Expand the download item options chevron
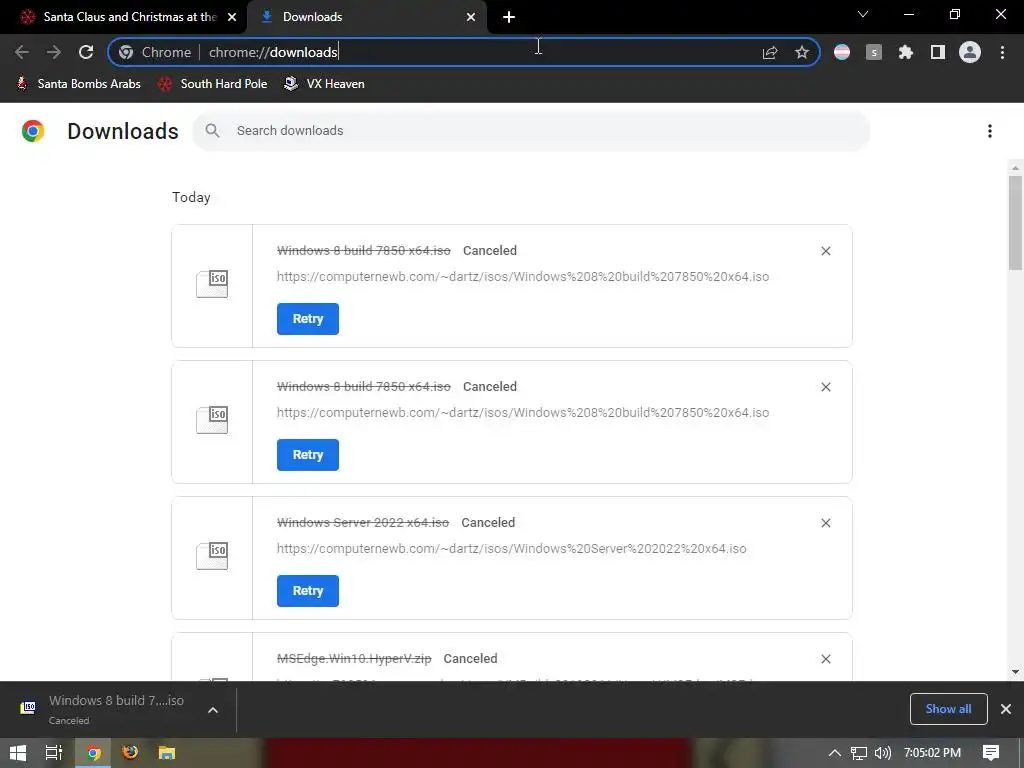Viewport: 1024px width, 768px height. pos(213,710)
